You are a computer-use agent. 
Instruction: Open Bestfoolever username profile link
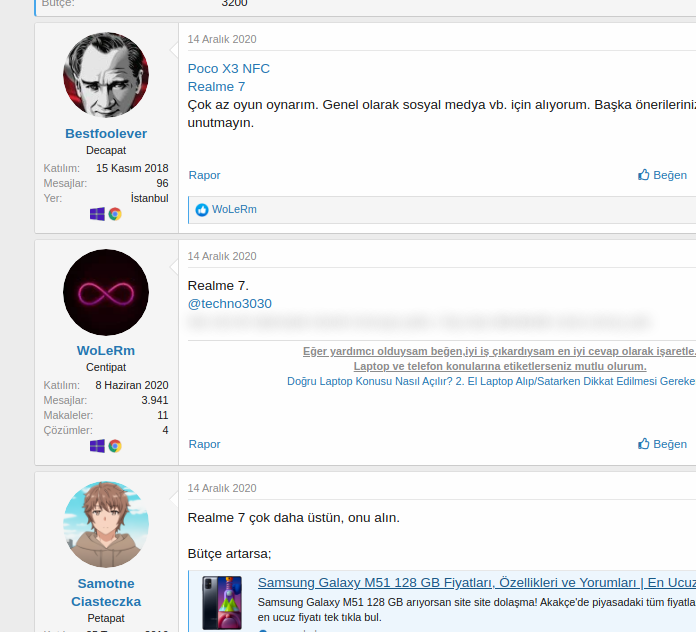(106, 134)
